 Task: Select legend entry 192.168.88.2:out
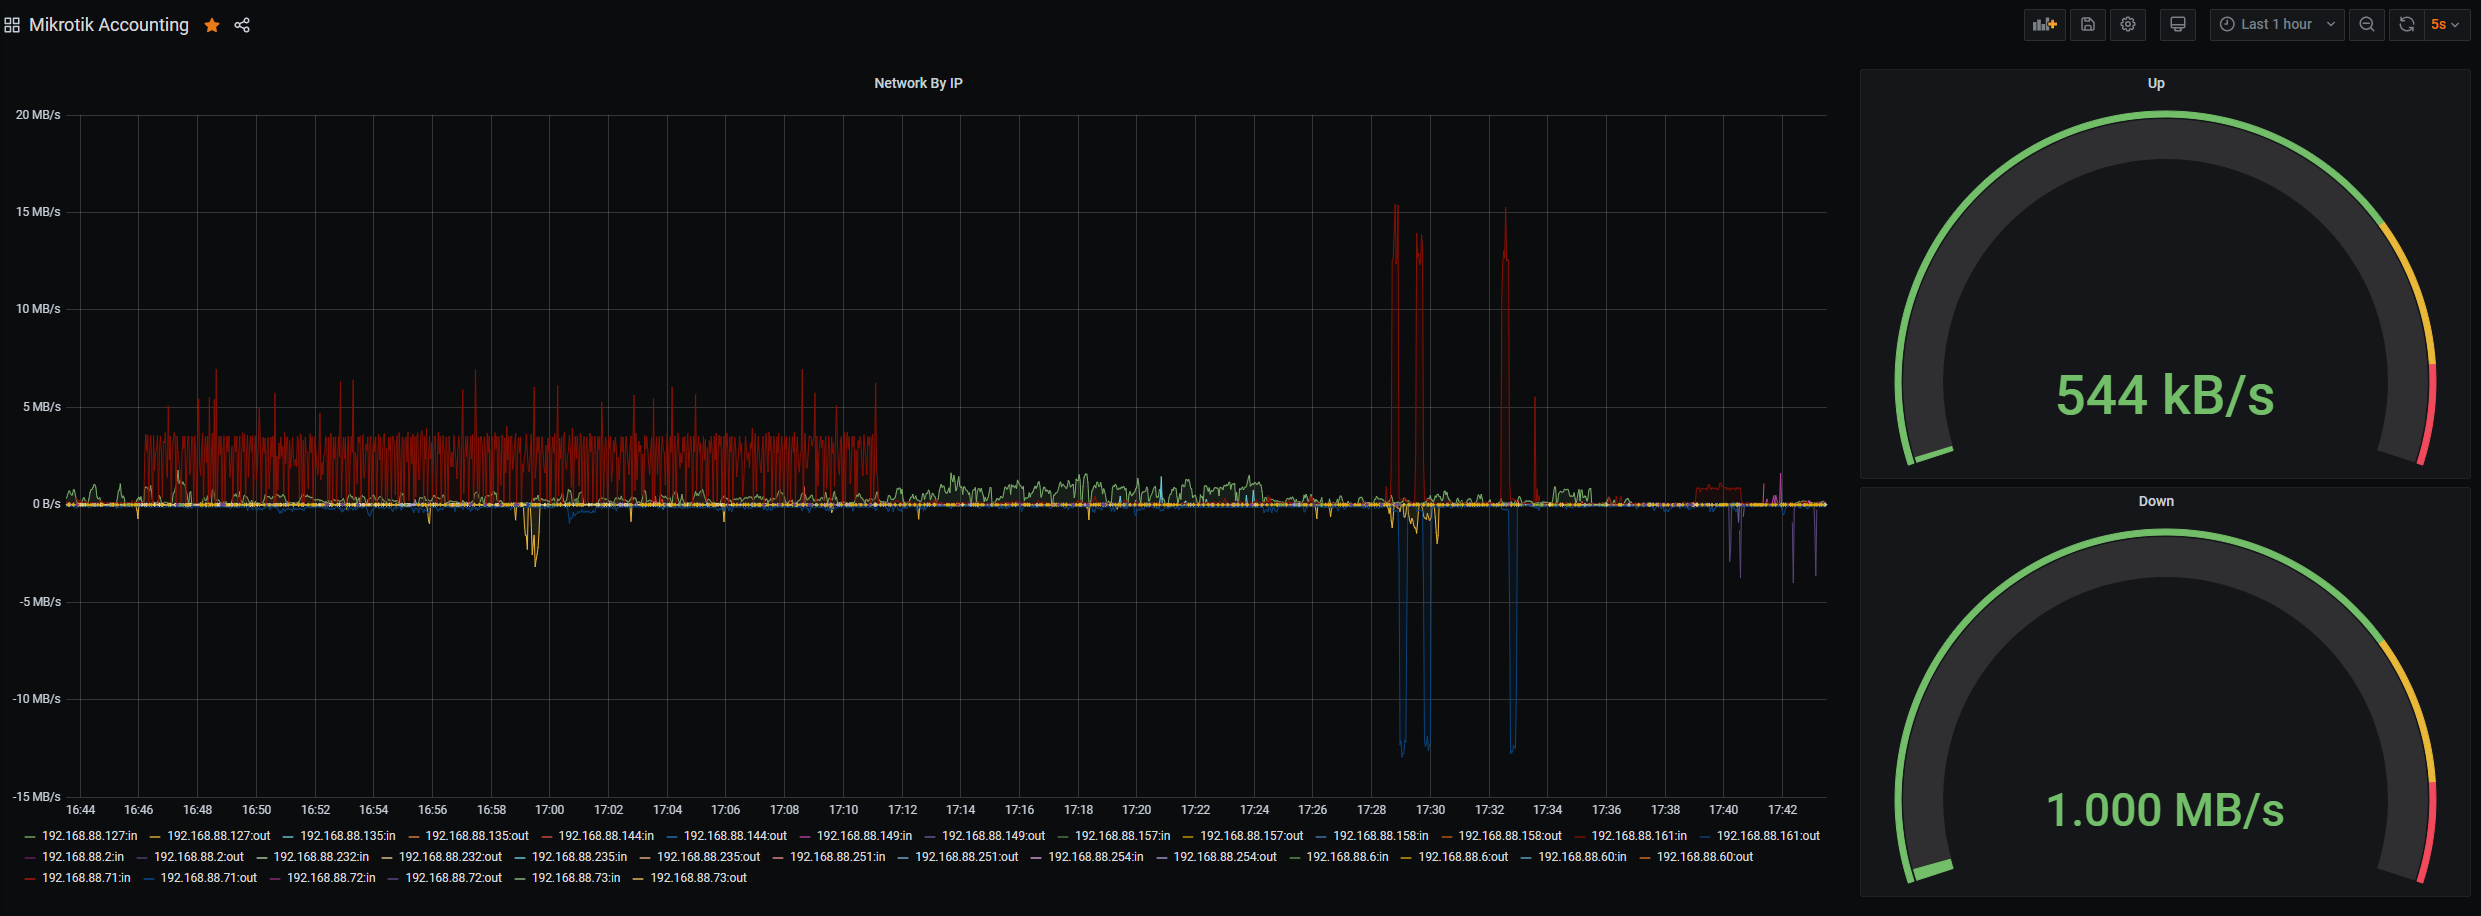coord(198,857)
